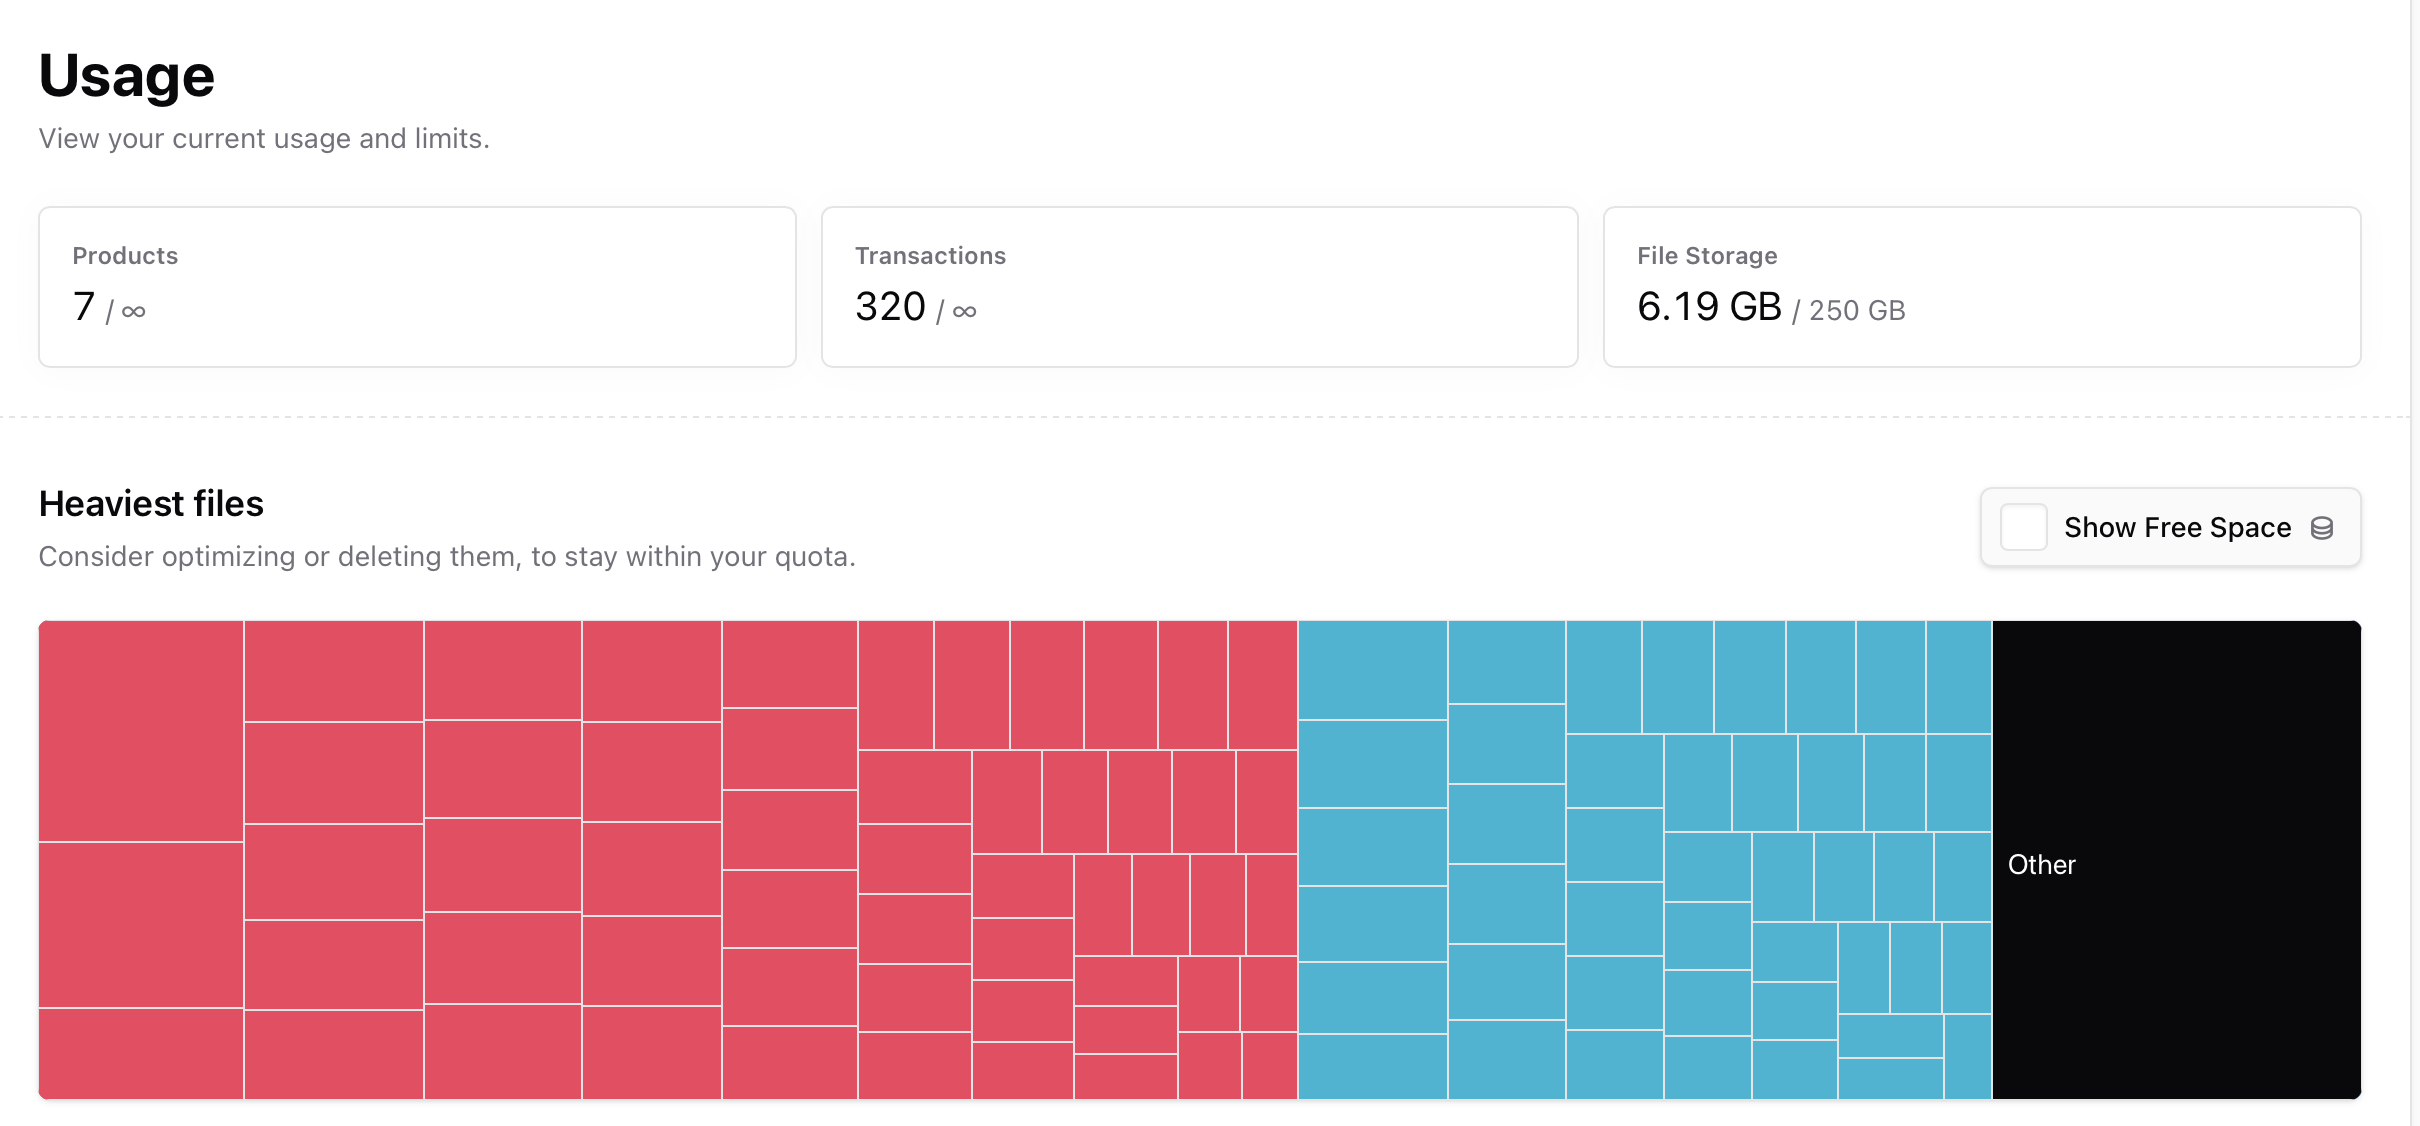
Task: Click the View your current usage subtitle
Action: (x=264, y=139)
